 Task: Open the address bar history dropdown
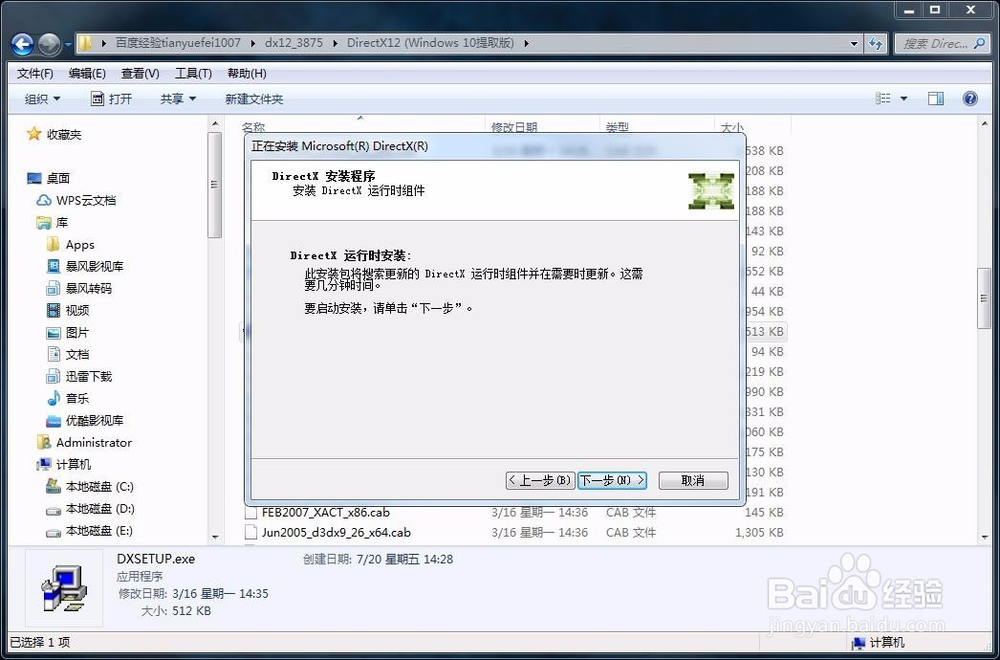click(x=855, y=43)
